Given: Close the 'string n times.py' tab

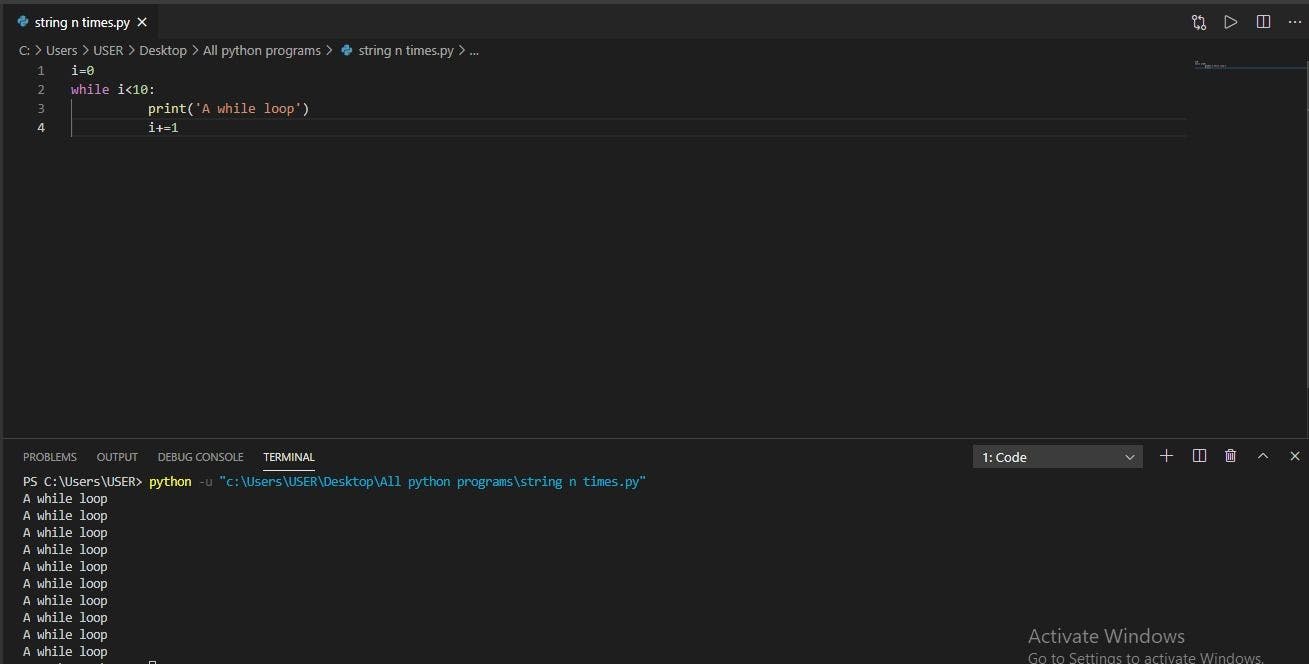Looking at the screenshot, I should 142,22.
